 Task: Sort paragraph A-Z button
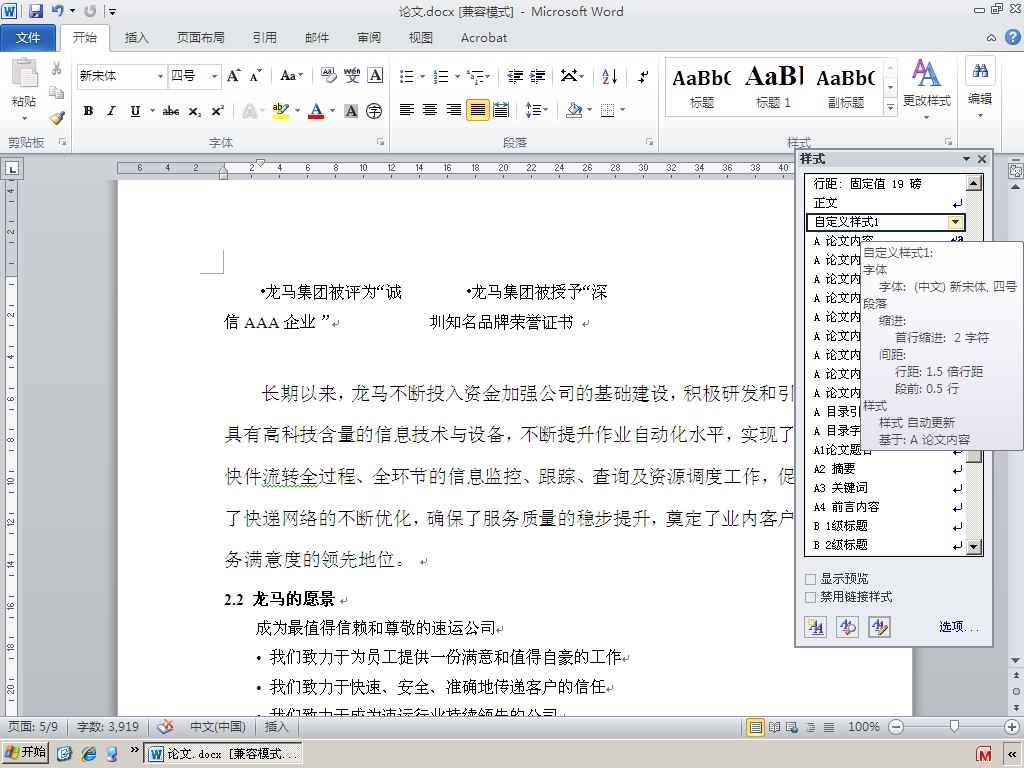[x=609, y=76]
